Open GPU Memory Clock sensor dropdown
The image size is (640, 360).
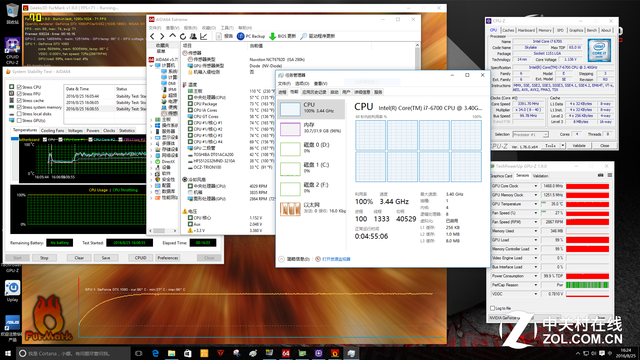pyautogui.click(x=536, y=195)
